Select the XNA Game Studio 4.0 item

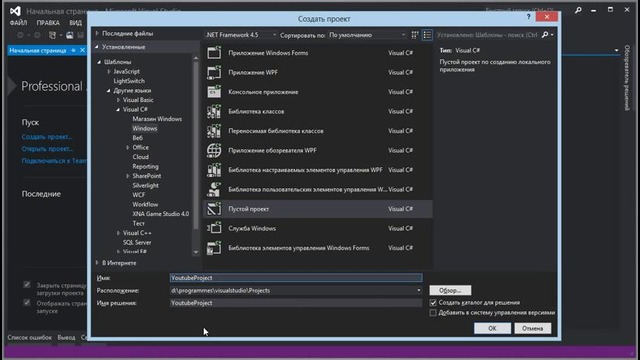pos(161,214)
